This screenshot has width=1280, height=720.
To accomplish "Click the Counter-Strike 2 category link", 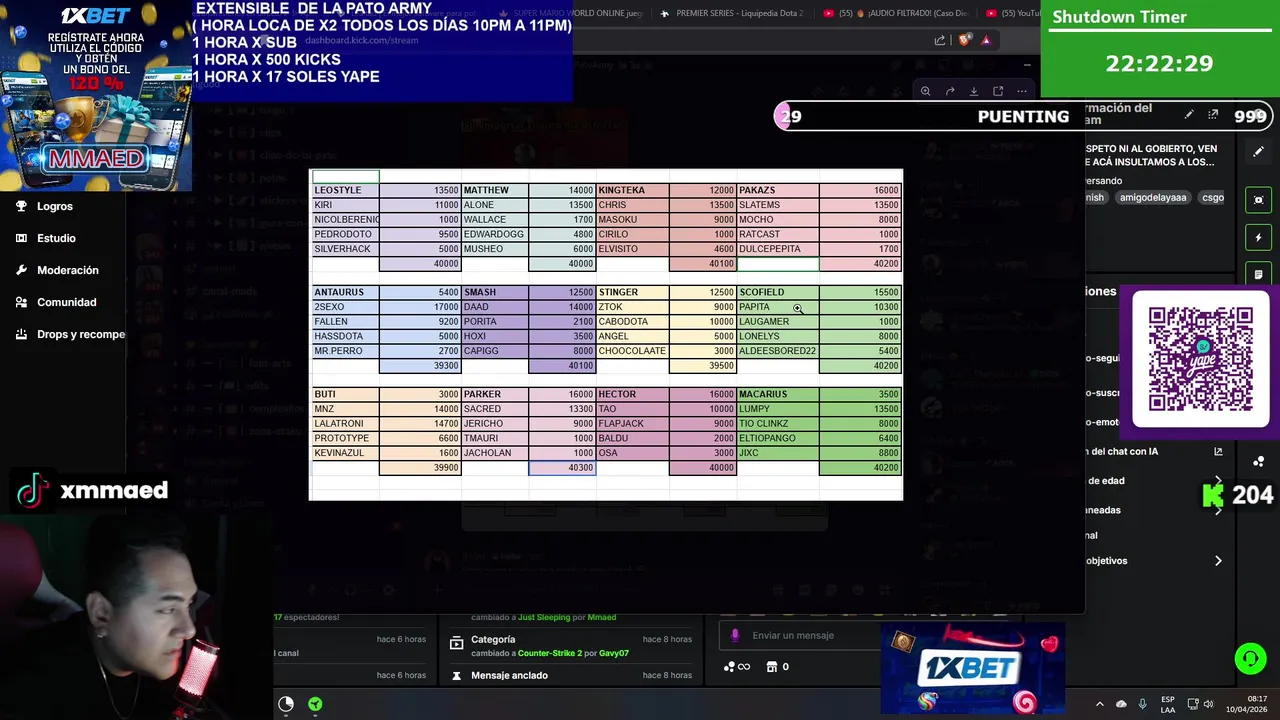I will tap(550, 653).
